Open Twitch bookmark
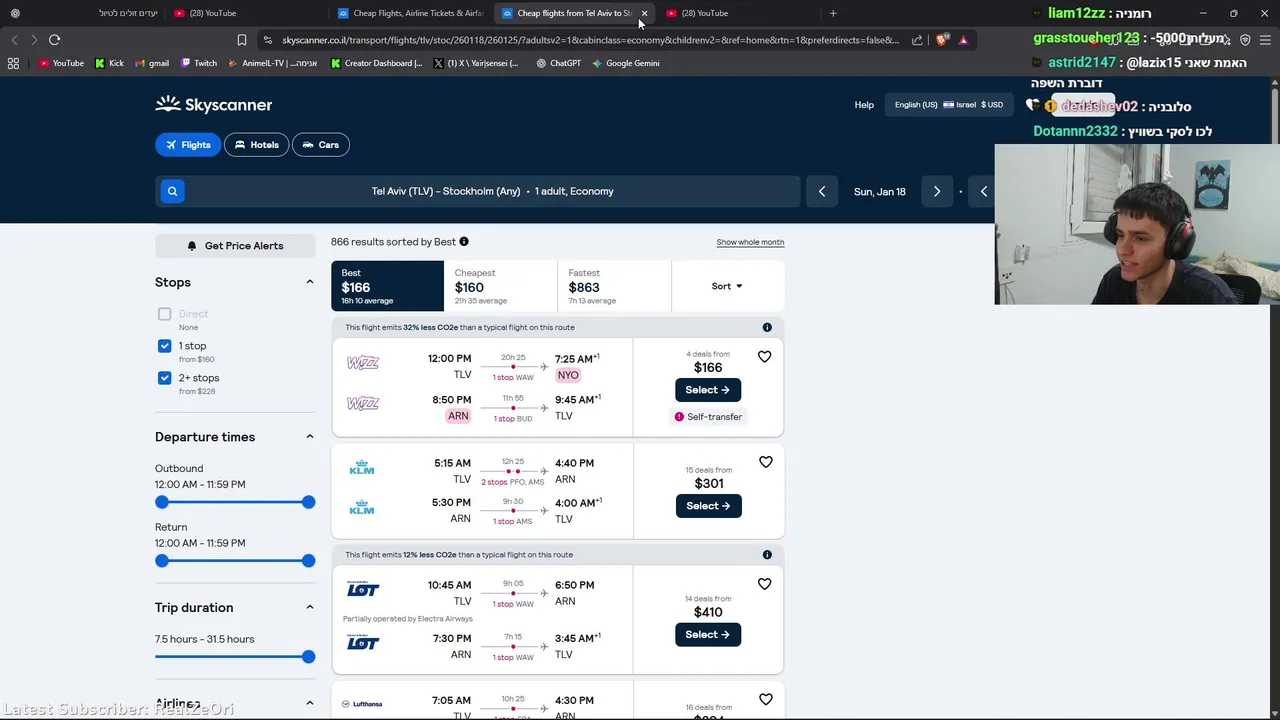This screenshot has width=1280, height=720. coord(199,63)
